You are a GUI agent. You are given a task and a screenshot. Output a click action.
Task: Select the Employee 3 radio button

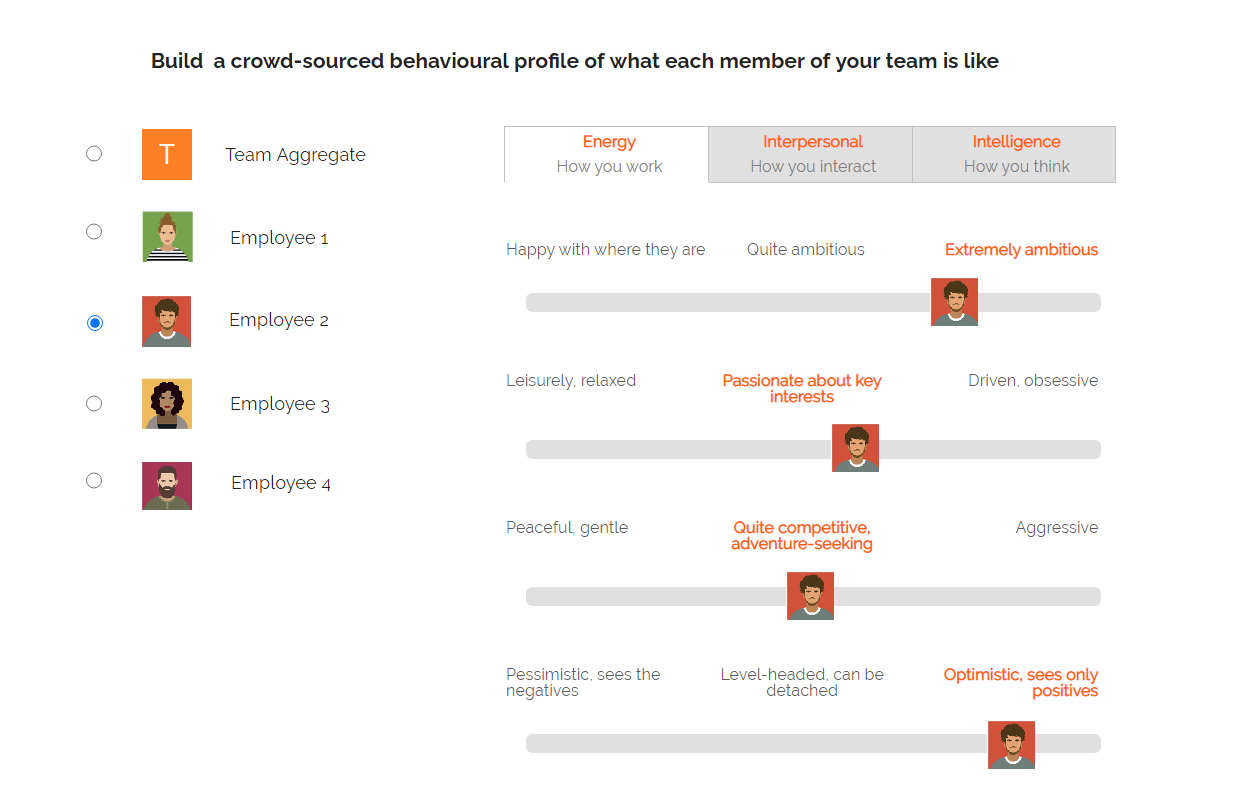coord(94,404)
